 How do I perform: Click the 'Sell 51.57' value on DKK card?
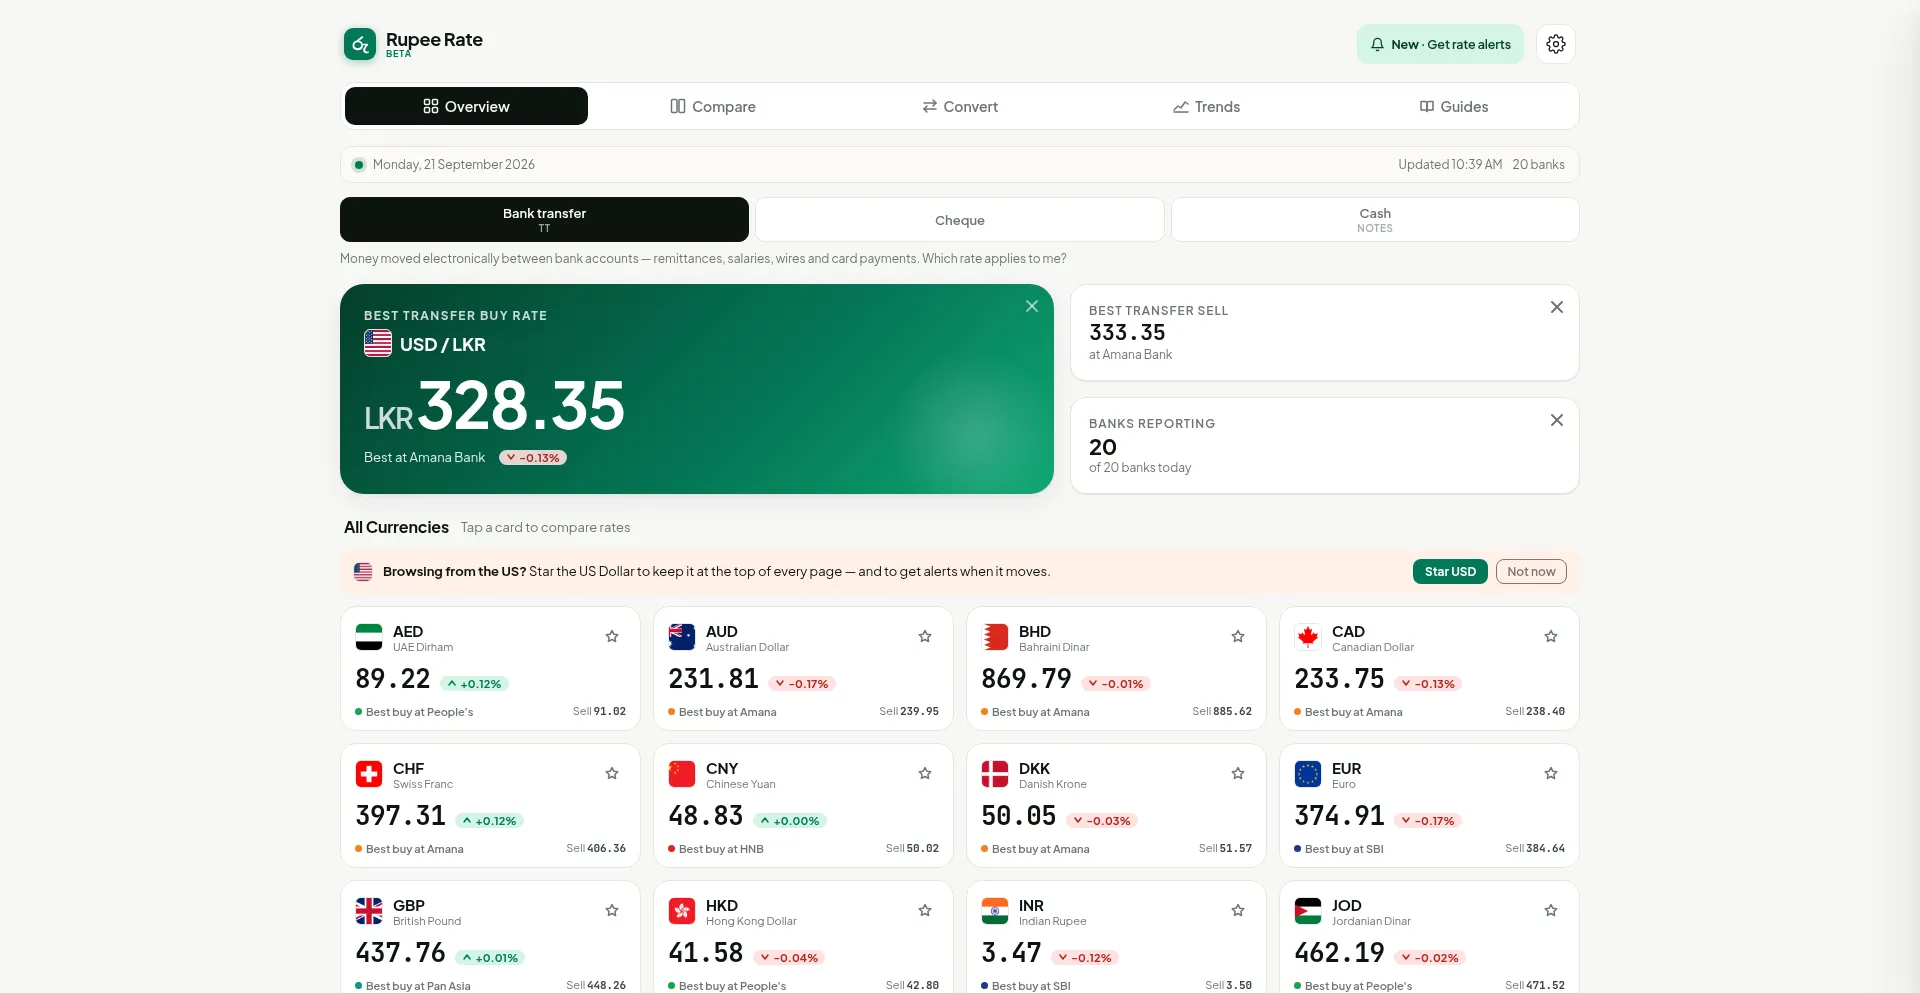coord(1225,849)
